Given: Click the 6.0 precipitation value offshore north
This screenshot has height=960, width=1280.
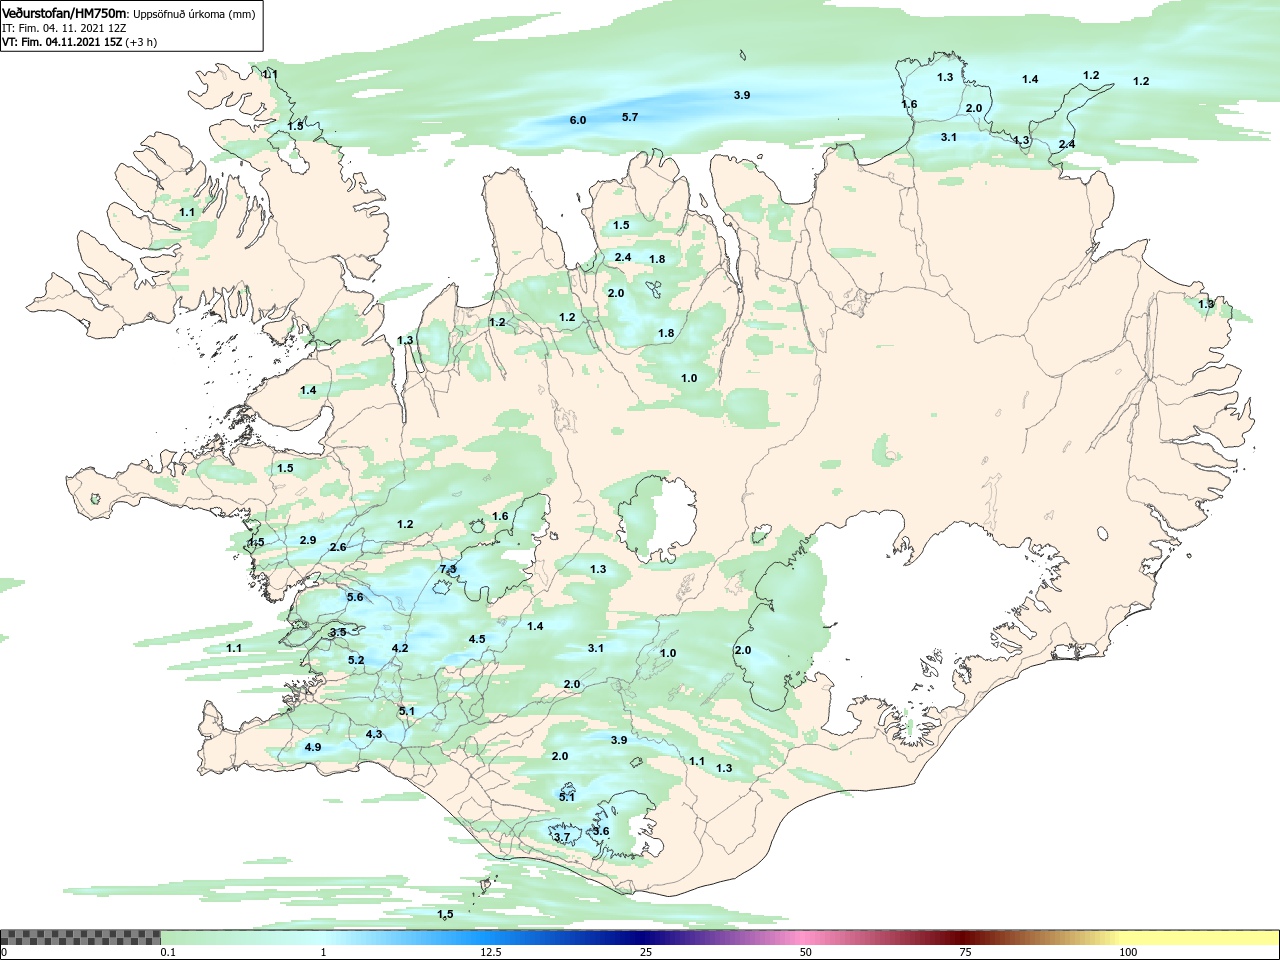Looking at the screenshot, I should pyautogui.click(x=578, y=120).
